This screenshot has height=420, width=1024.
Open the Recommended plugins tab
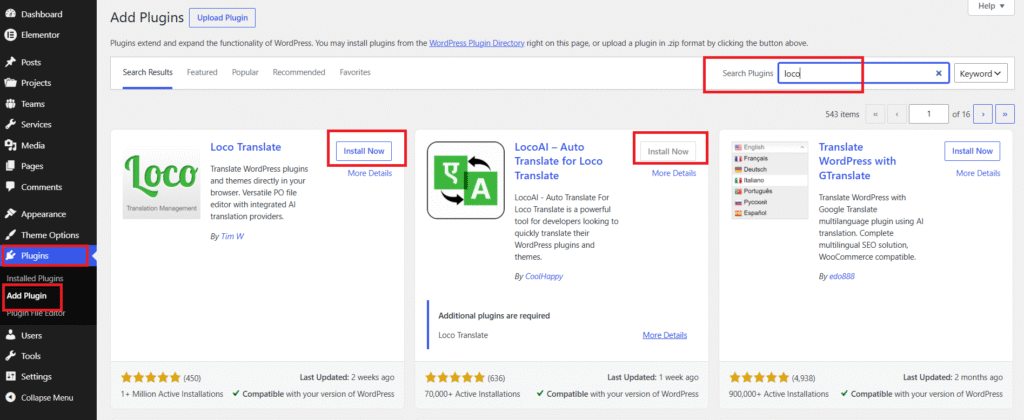(298, 73)
